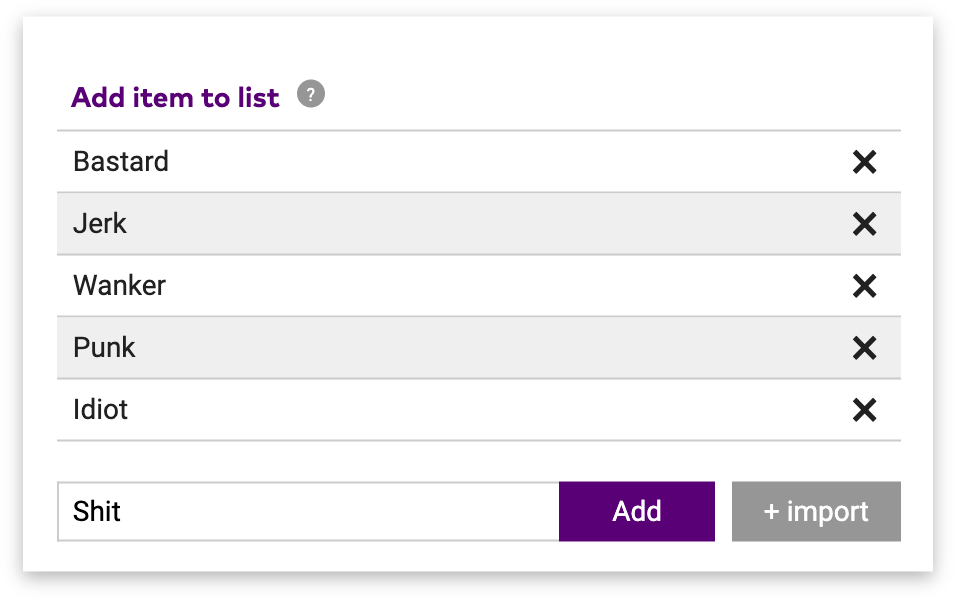Viewport: 954px width, 598px height.
Task: Click the 'Wanker' label text
Action: [x=119, y=286]
